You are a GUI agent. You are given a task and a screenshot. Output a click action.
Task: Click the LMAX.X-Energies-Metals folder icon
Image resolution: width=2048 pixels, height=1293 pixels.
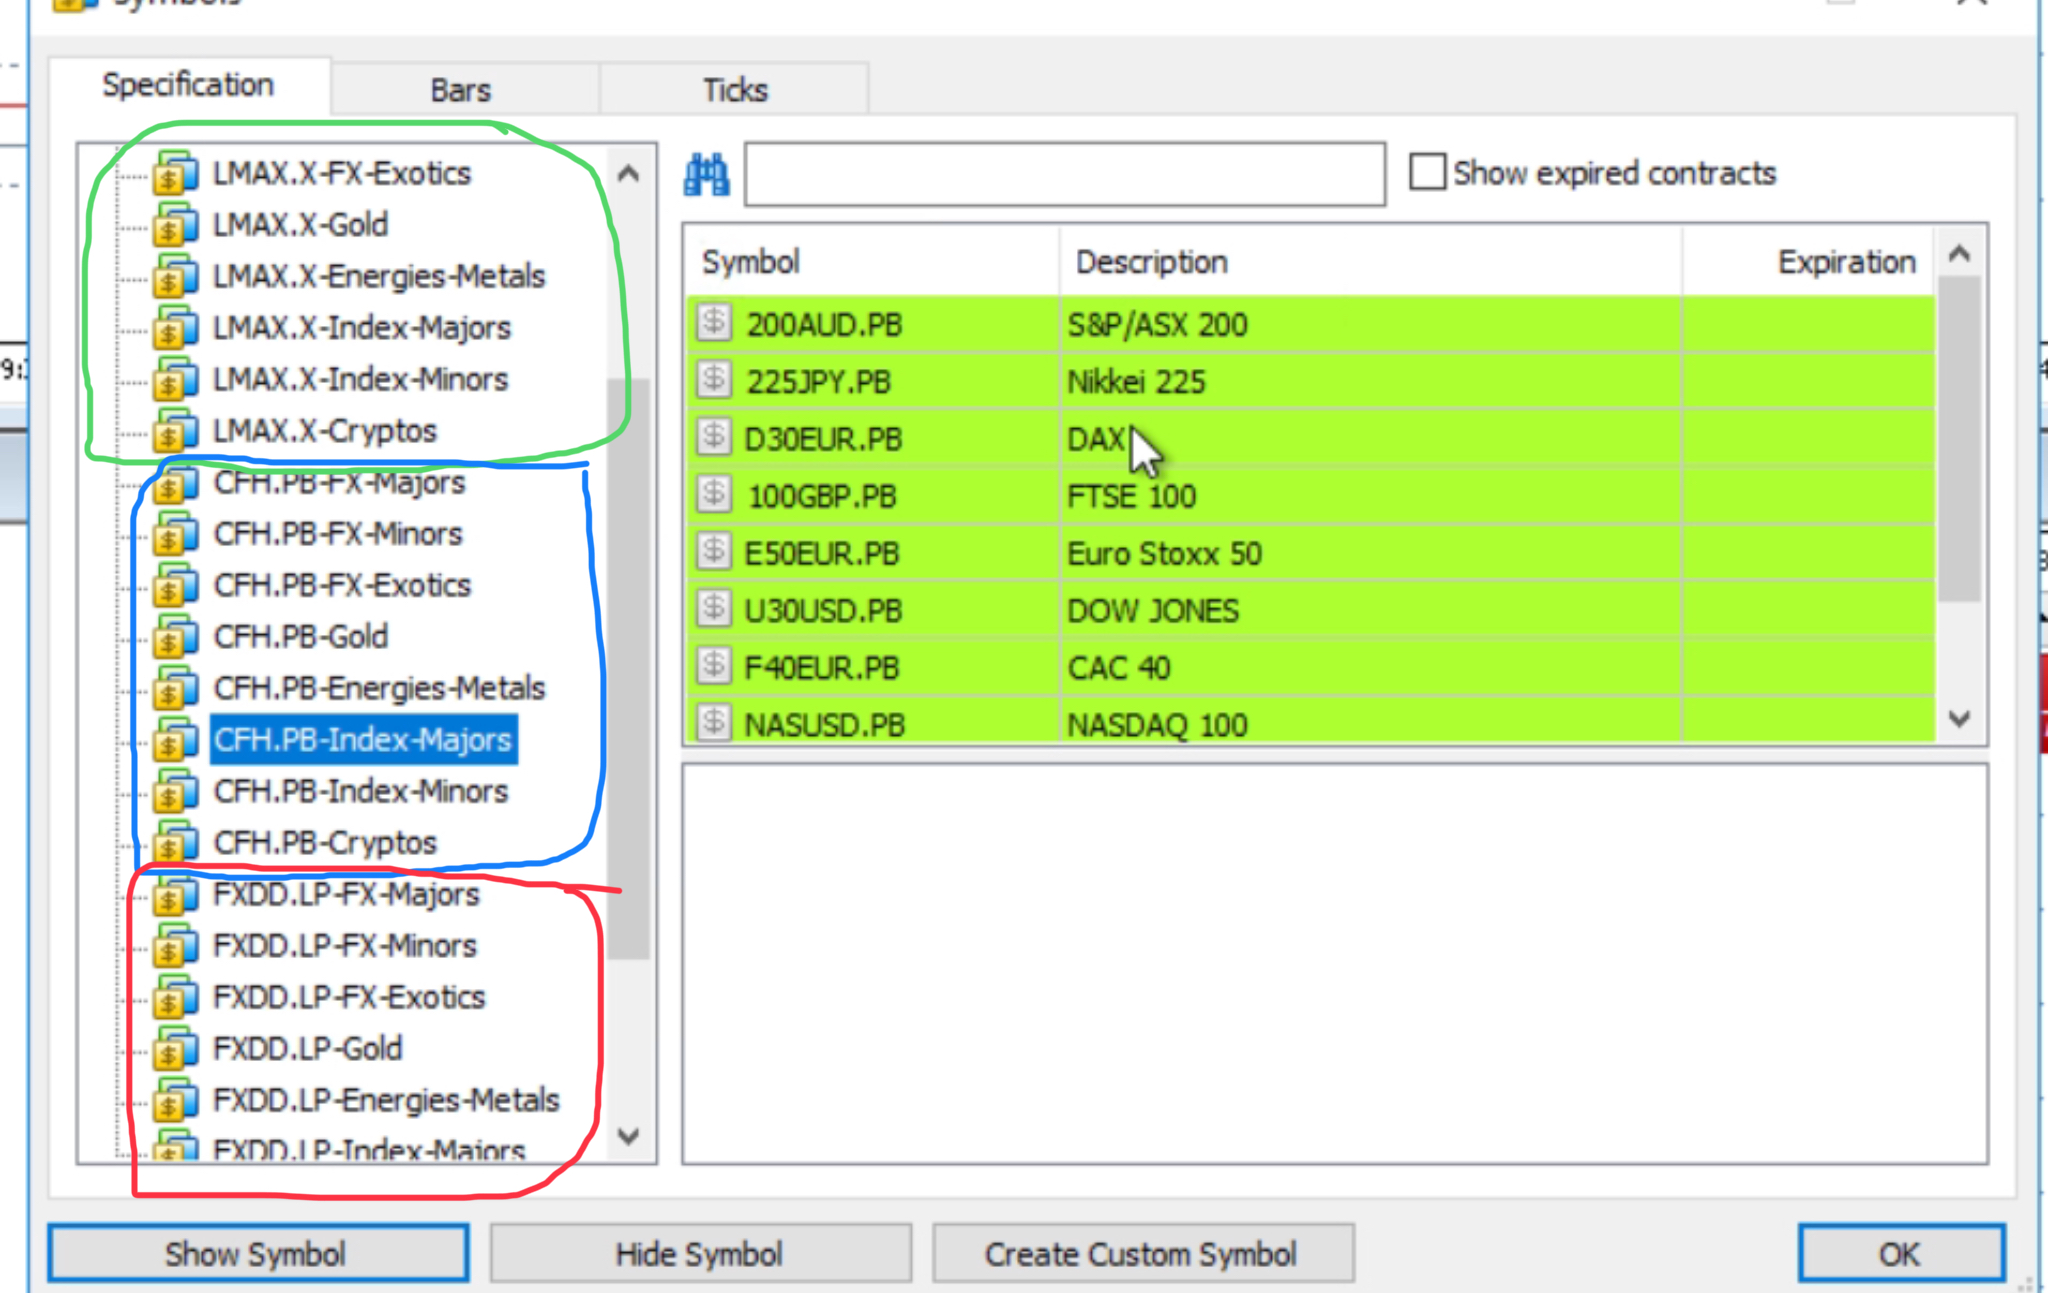pos(175,276)
